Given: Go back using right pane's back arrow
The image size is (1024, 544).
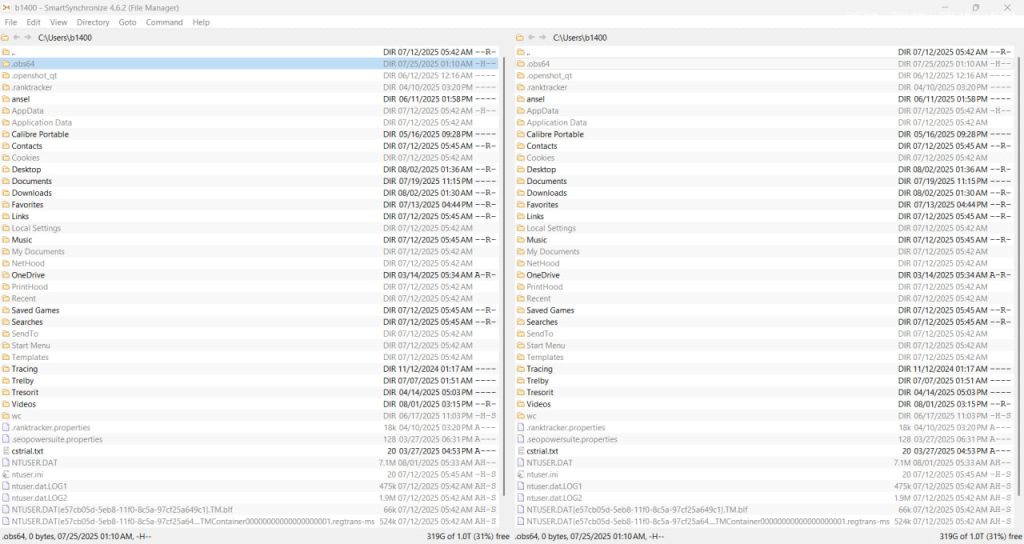Looking at the screenshot, I should coord(531,38).
